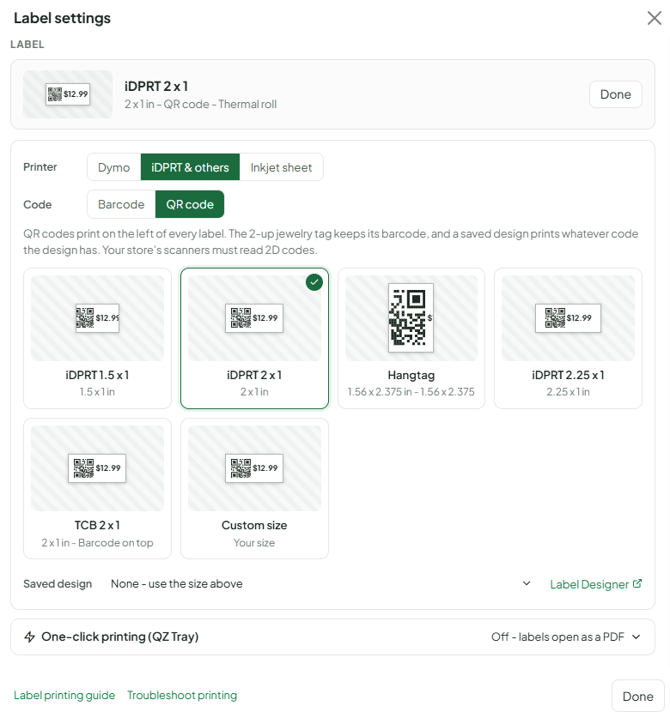Click the 'iDPRT 2 x 1' summary title text

(x=156, y=86)
